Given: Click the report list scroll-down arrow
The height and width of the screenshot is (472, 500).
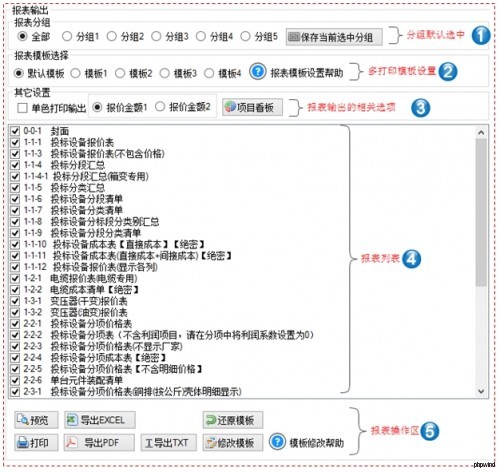Looking at the screenshot, I should point(481,391).
